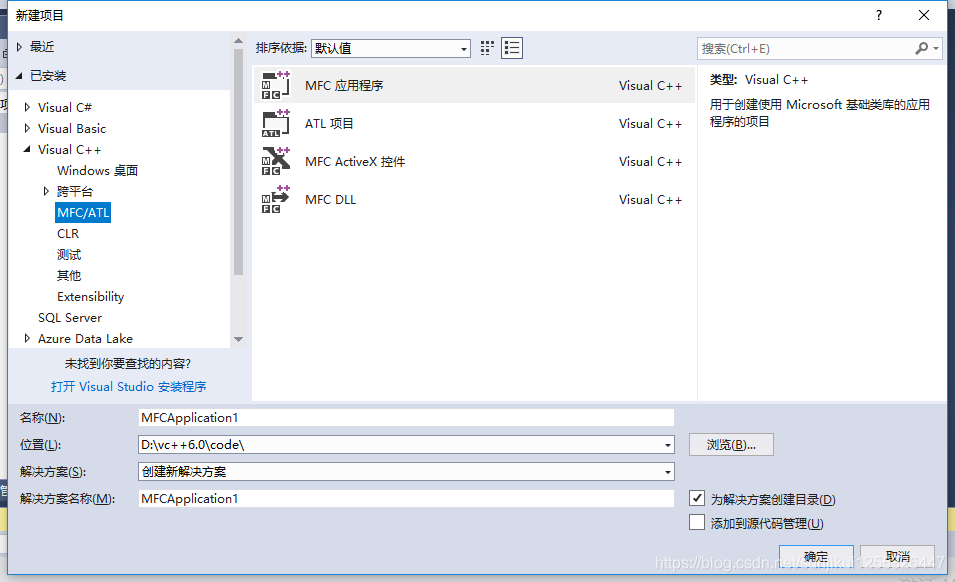
Task: Expand the Azure Data Lake node
Action: 27,338
